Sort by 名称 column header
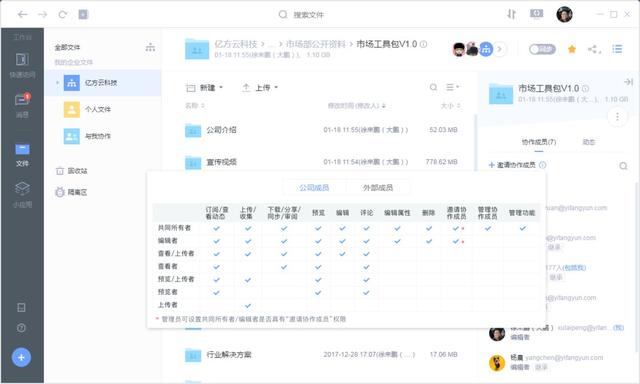 [195, 106]
